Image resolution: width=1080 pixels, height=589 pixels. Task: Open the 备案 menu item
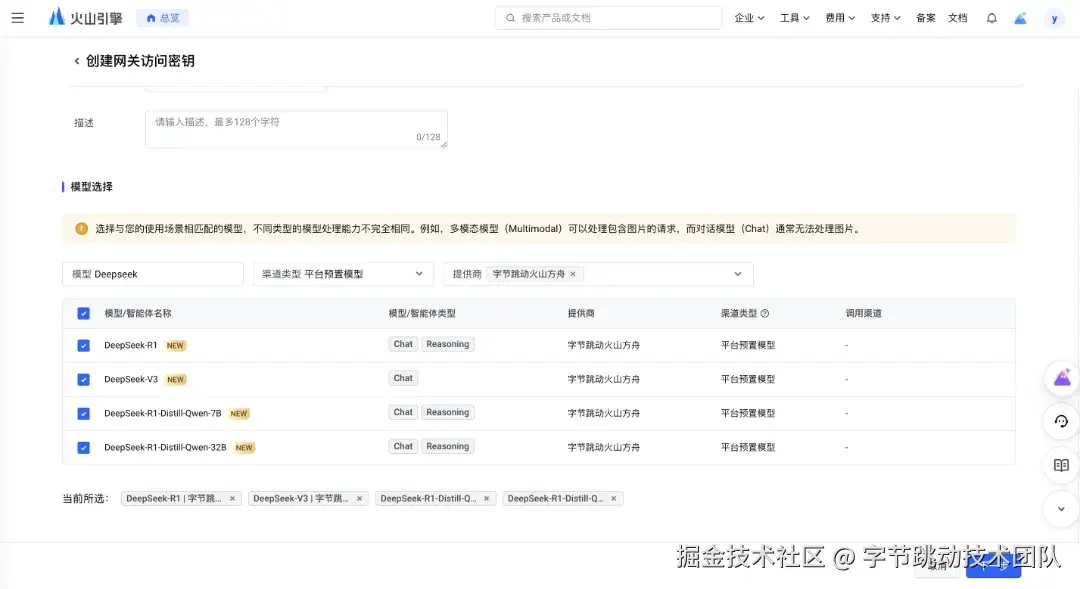(925, 18)
